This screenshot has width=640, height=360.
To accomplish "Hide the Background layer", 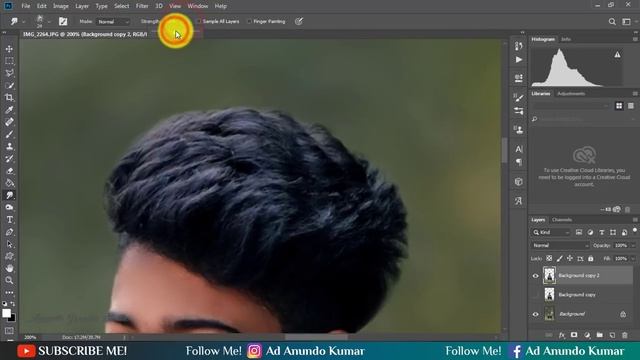I will tap(536, 314).
